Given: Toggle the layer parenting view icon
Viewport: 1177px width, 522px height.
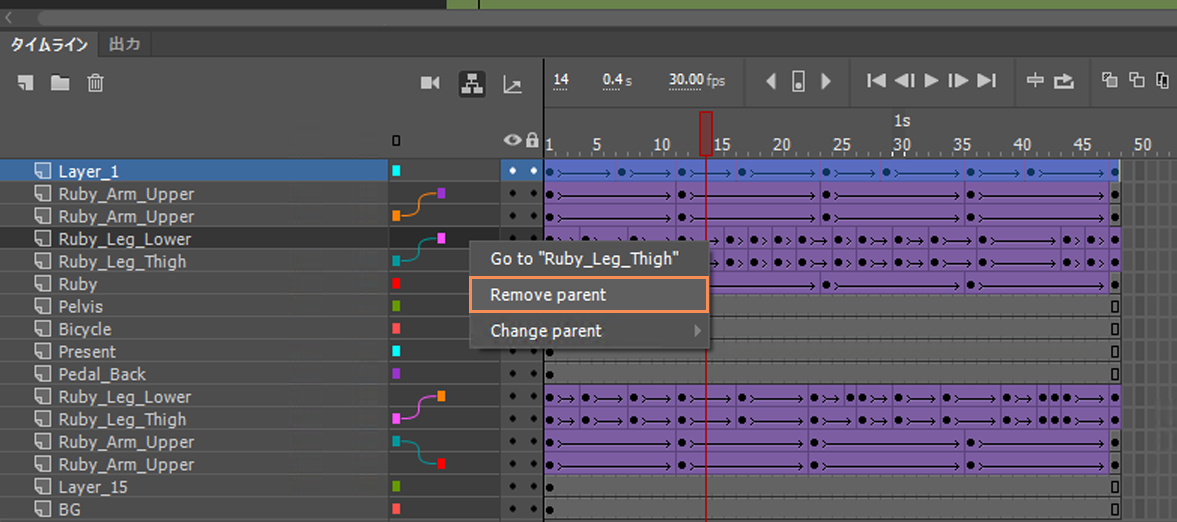Looking at the screenshot, I should coord(472,83).
